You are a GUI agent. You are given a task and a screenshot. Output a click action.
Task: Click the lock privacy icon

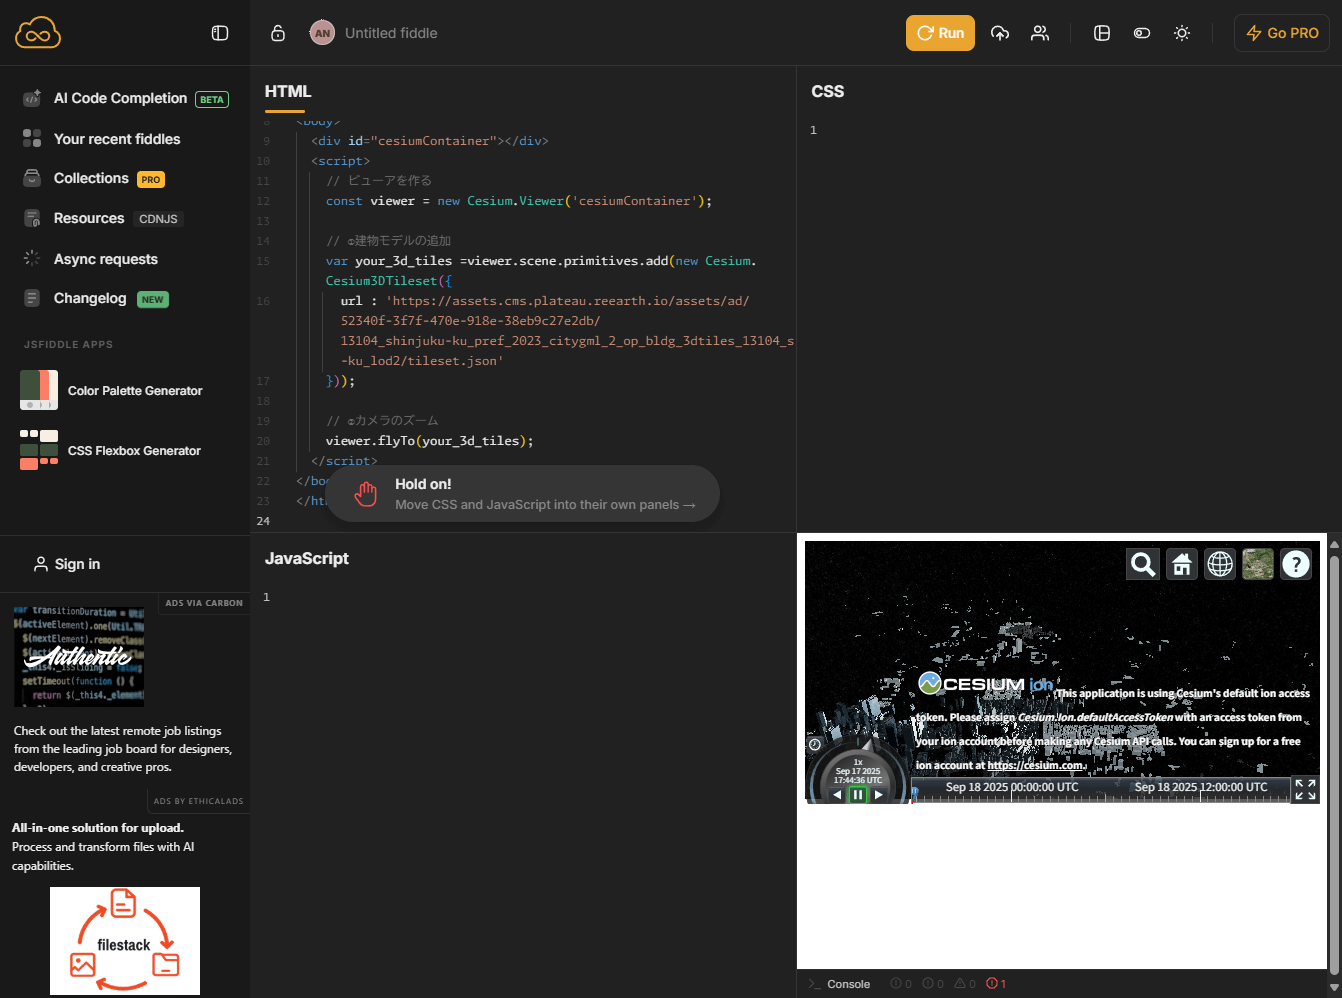coord(278,33)
